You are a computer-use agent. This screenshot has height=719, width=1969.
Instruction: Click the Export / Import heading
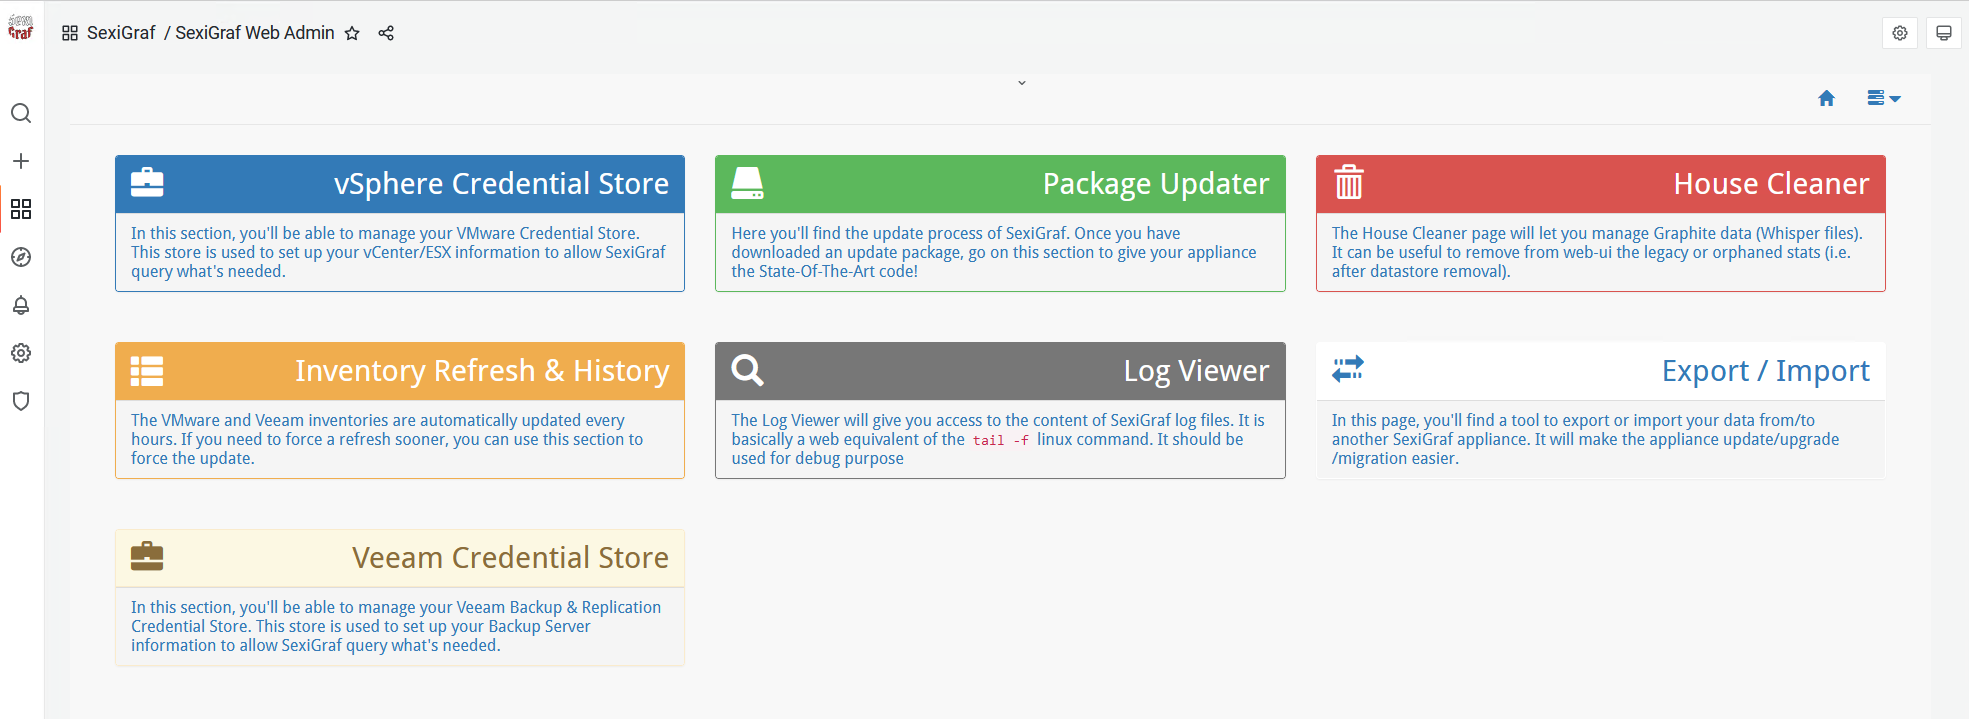click(x=1765, y=371)
